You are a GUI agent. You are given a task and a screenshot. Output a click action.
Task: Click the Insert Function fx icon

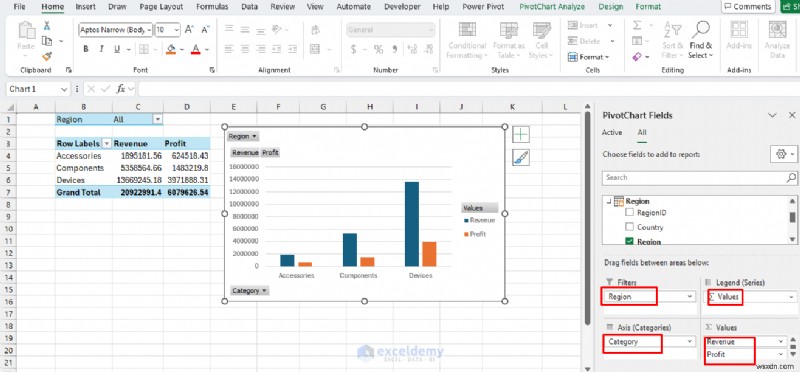[x=121, y=89]
